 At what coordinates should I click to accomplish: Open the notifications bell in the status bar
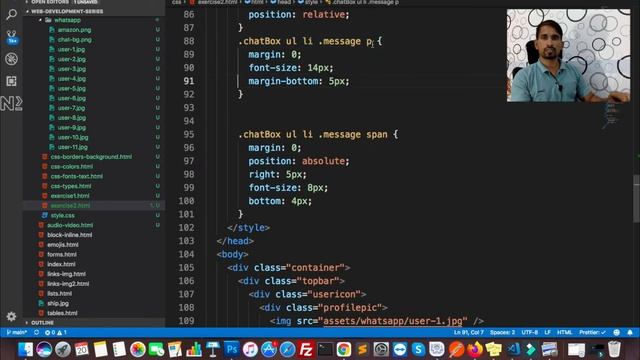coord(630,333)
